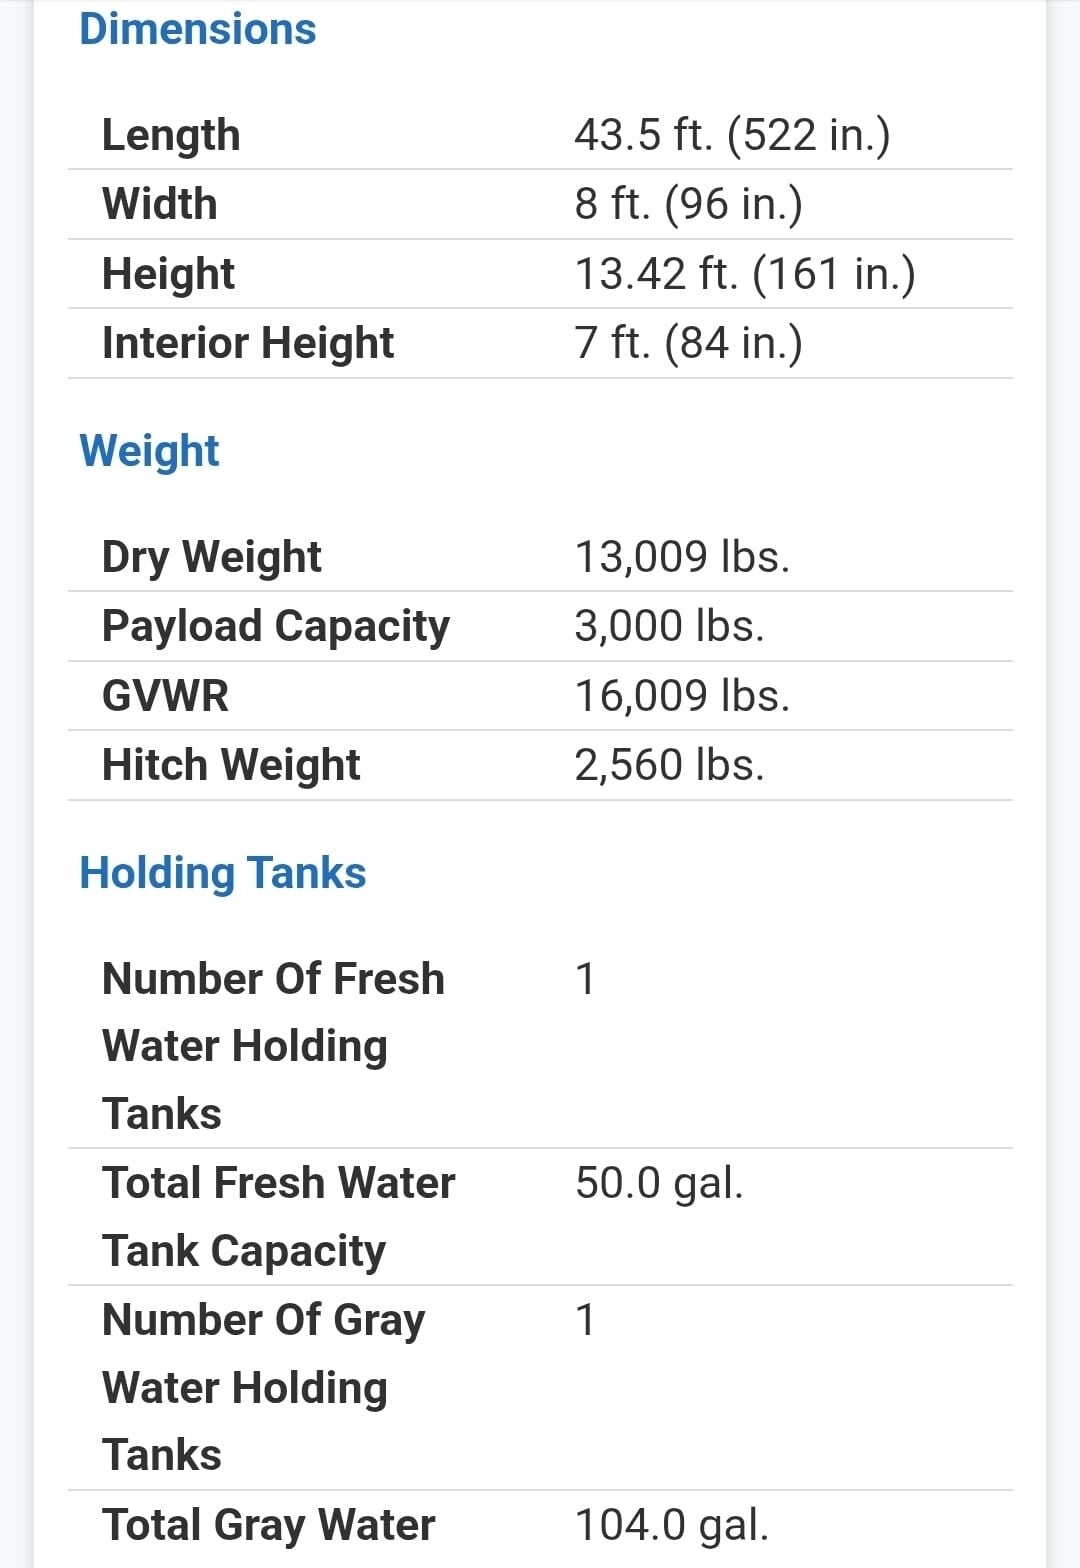Select the Payload Capacity label

[276, 626]
